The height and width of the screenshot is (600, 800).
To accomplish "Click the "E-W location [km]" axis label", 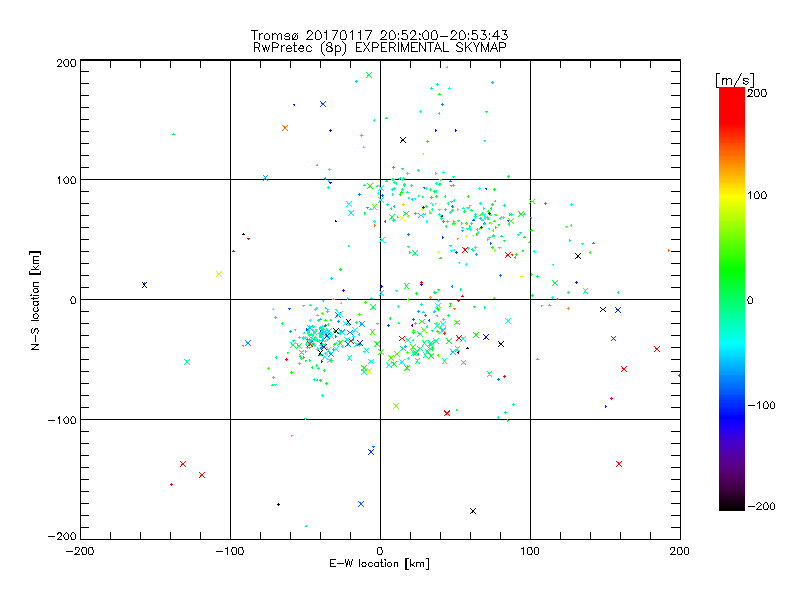I will point(379,564).
